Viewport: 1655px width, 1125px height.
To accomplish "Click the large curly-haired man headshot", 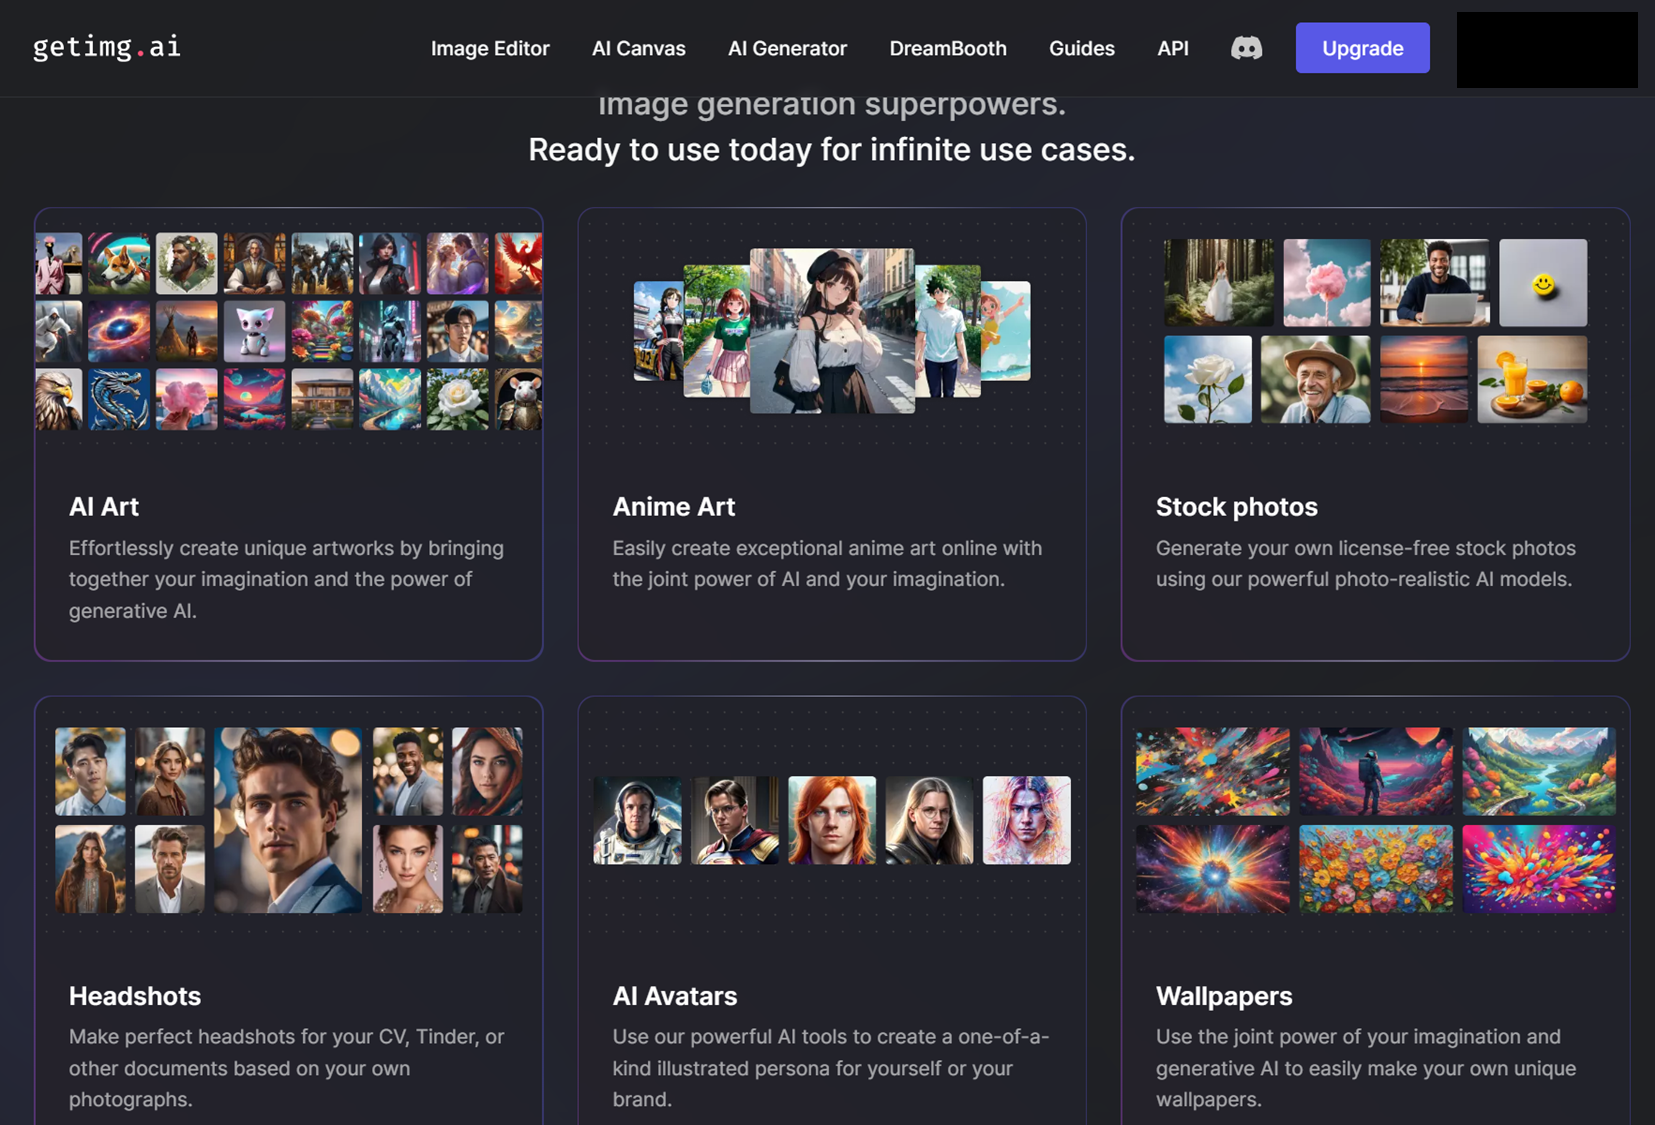I will pyautogui.click(x=288, y=820).
